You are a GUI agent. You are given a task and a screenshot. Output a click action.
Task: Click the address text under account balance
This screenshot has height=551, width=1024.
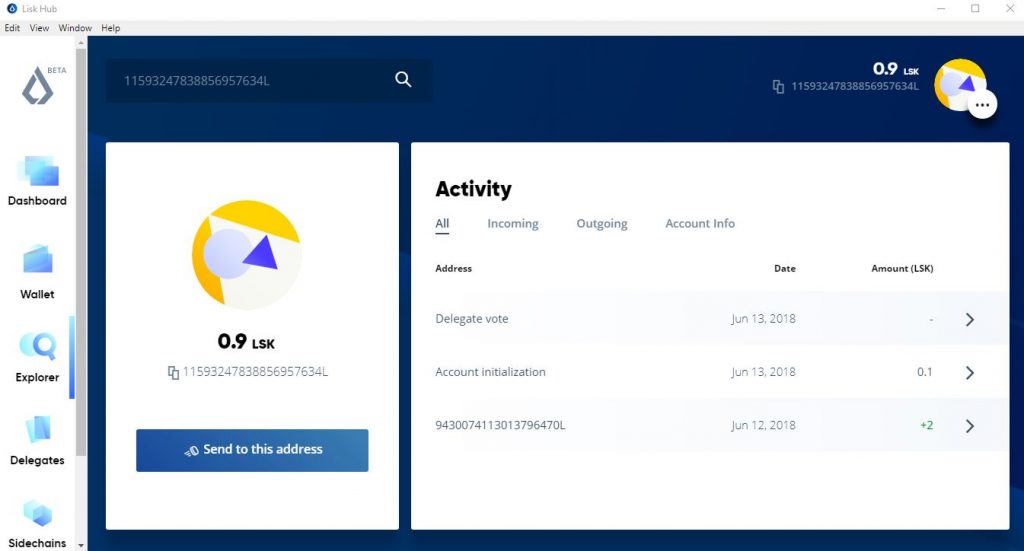pos(255,371)
